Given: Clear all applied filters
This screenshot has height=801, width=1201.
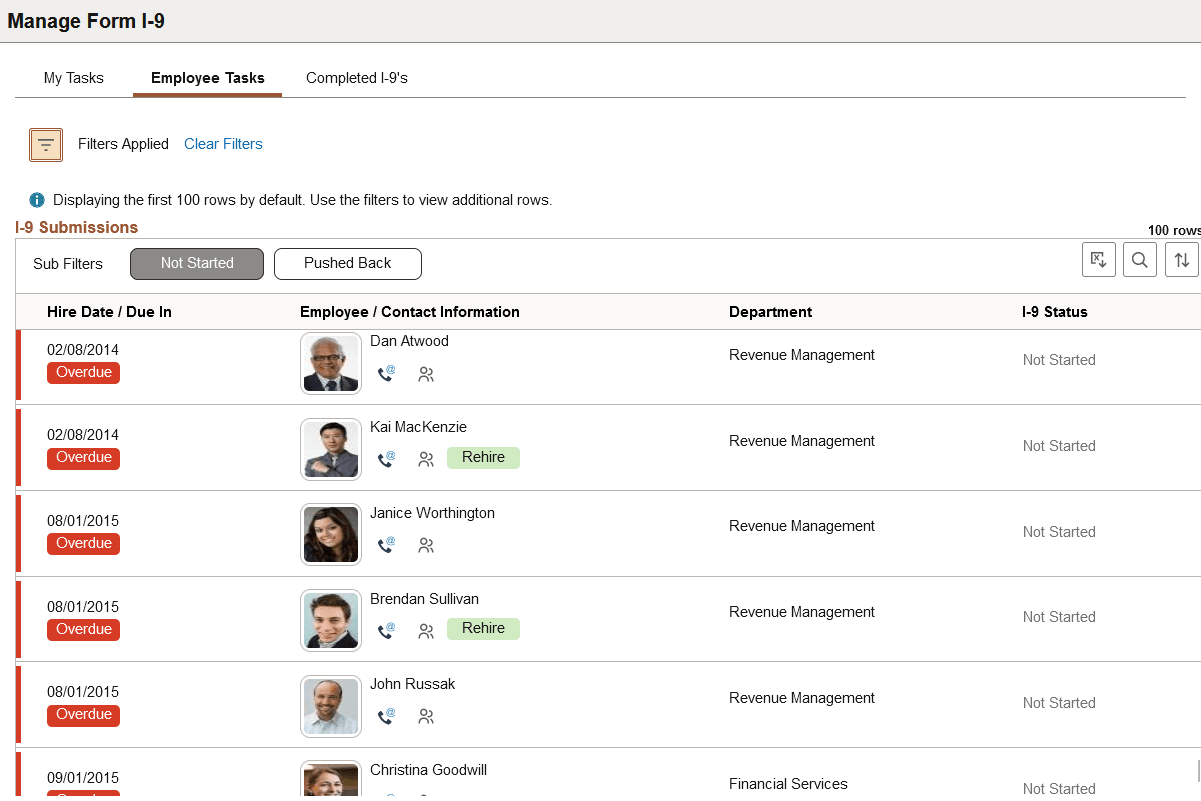Looking at the screenshot, I should point(223,144).
